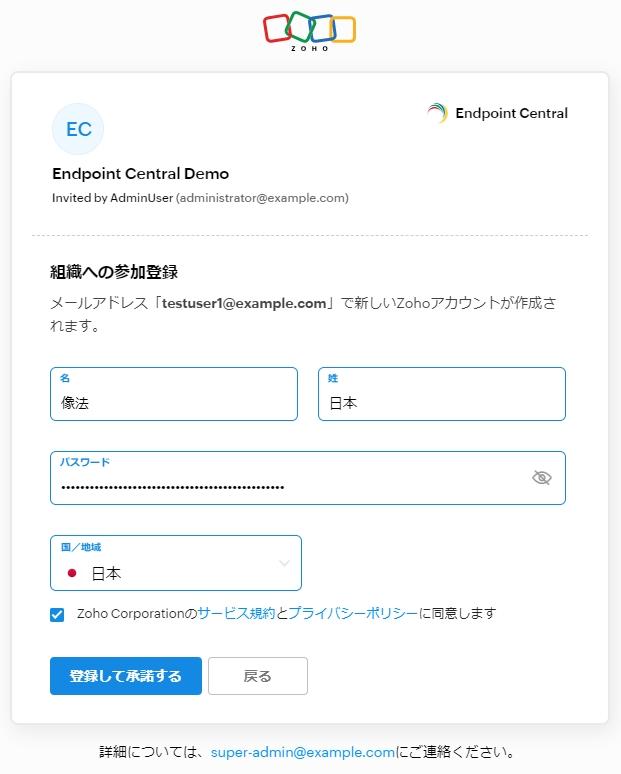Image resolution: width=621 pixels, height=774 pixels.
Task: Toggle password visibility eye icon
Action: 542,478
